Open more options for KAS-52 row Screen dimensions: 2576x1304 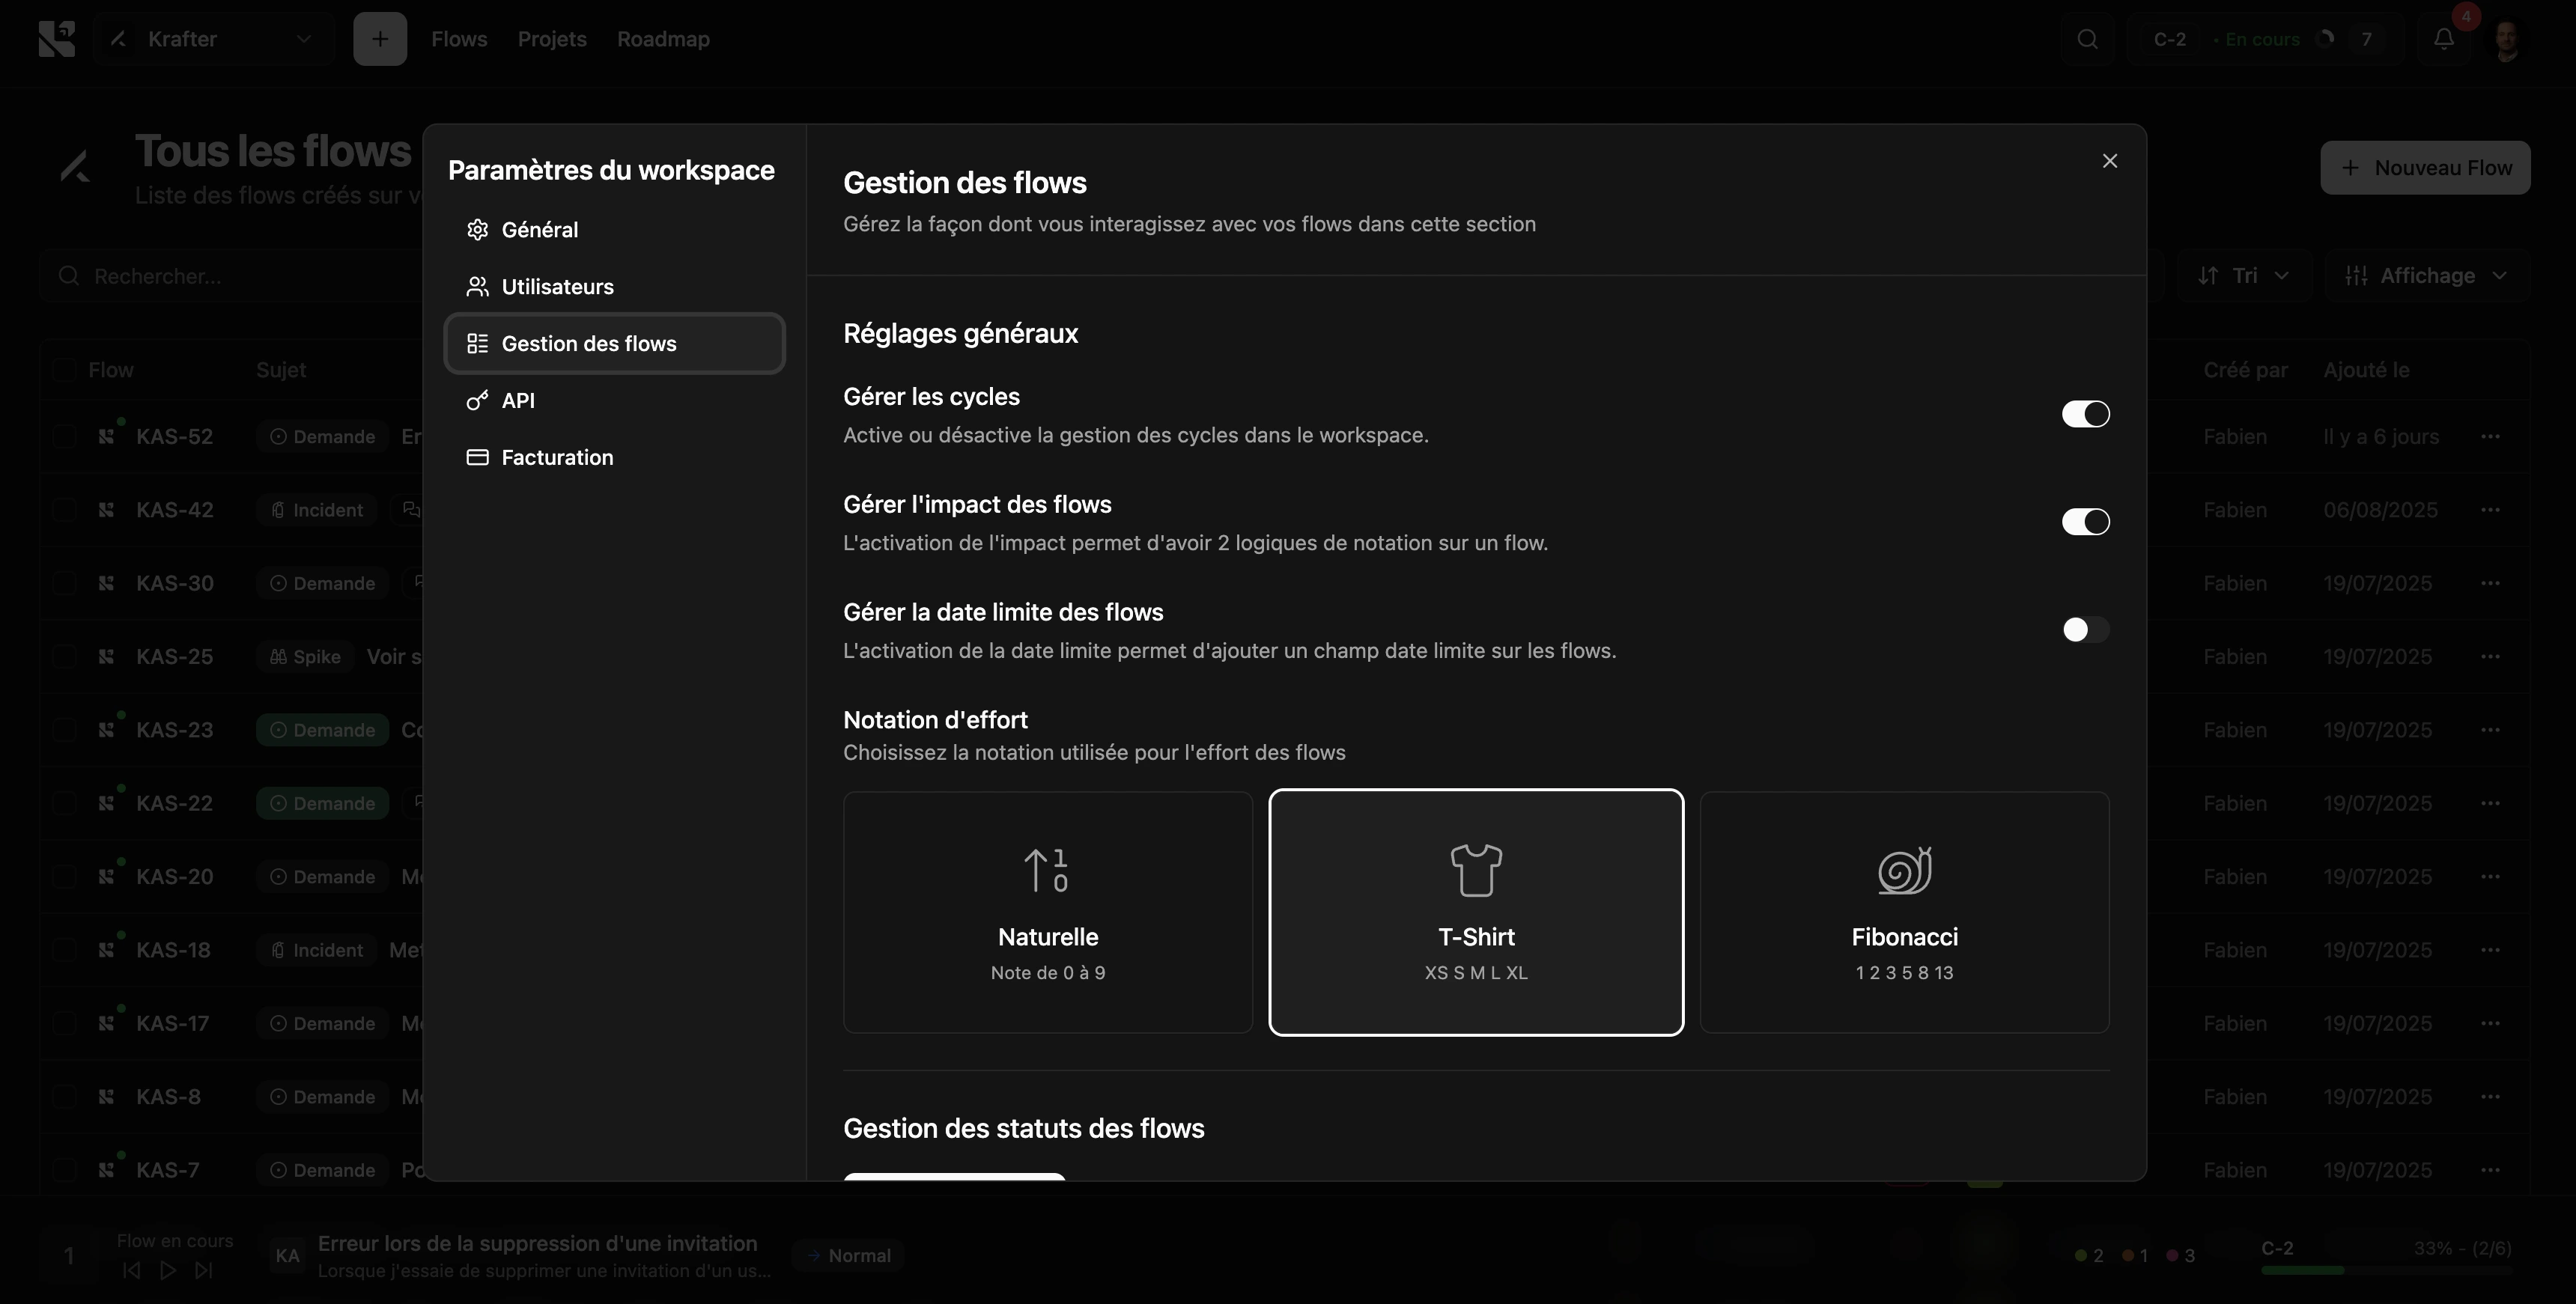tap(2490, 437)
